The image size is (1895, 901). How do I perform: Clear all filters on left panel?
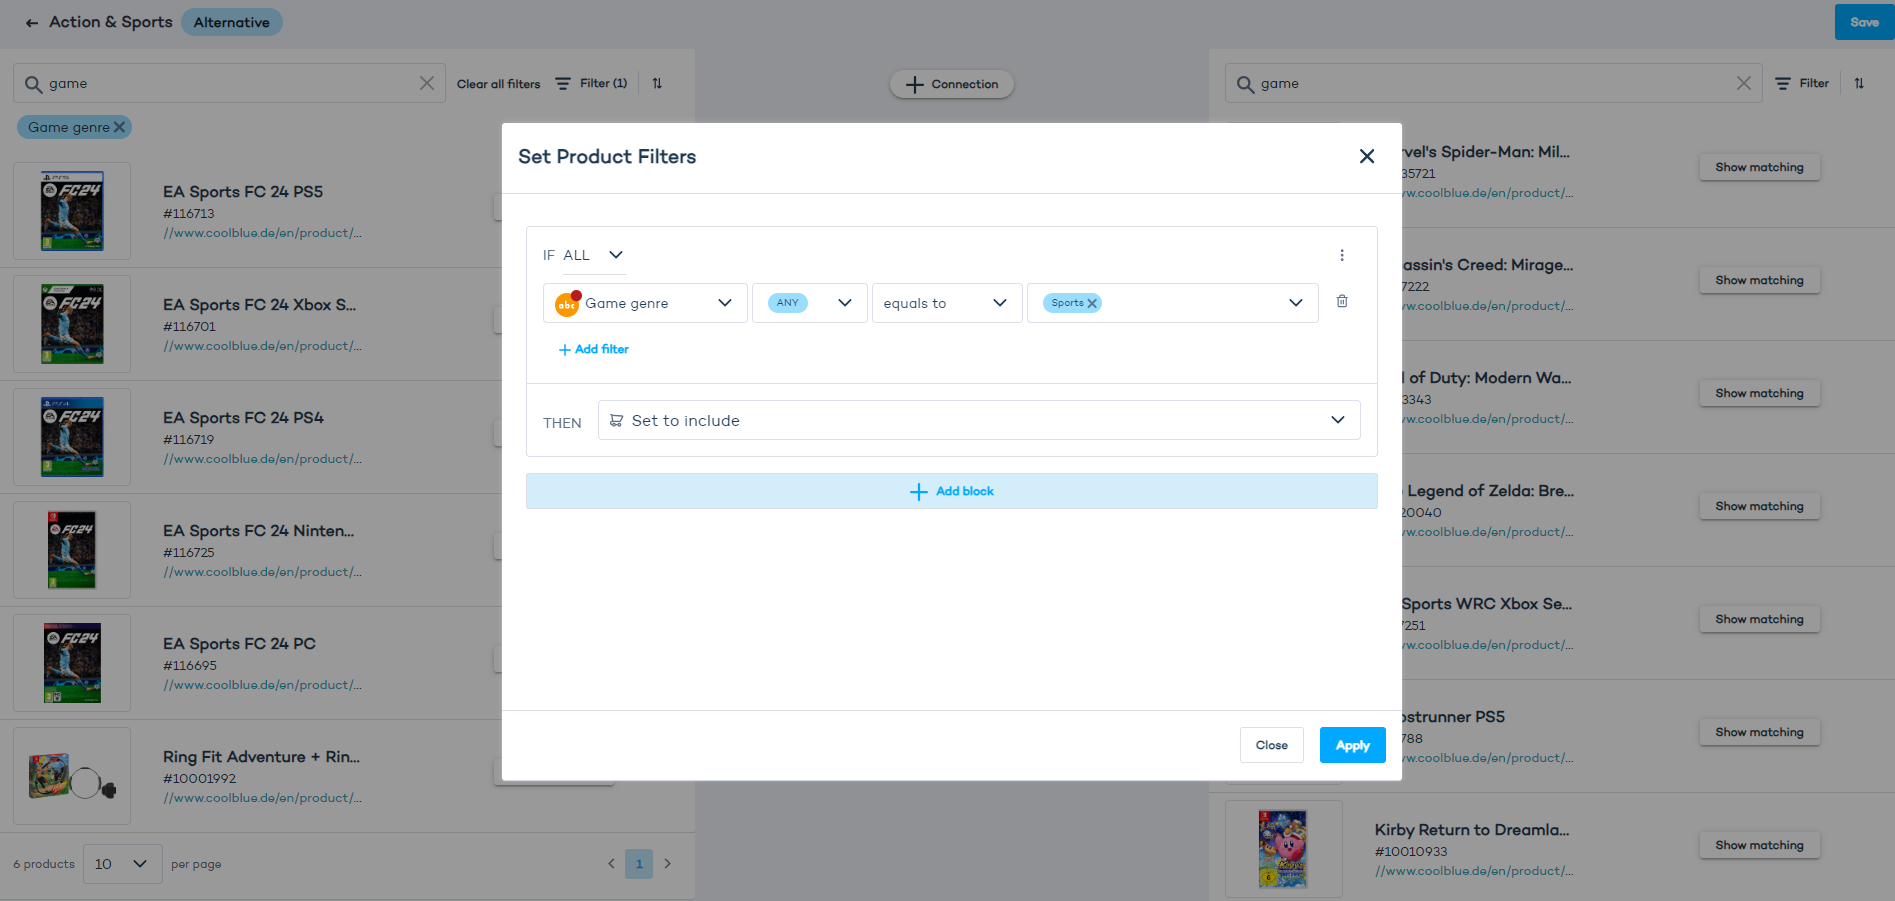click(498, 84)
